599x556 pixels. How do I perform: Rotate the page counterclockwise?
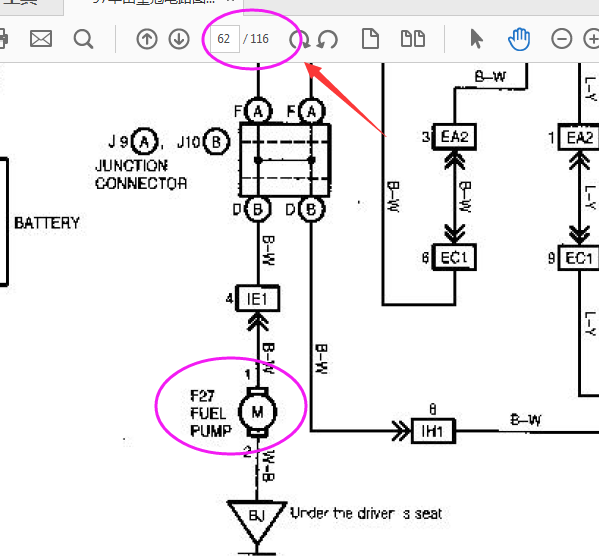click(x=327, y=39)
